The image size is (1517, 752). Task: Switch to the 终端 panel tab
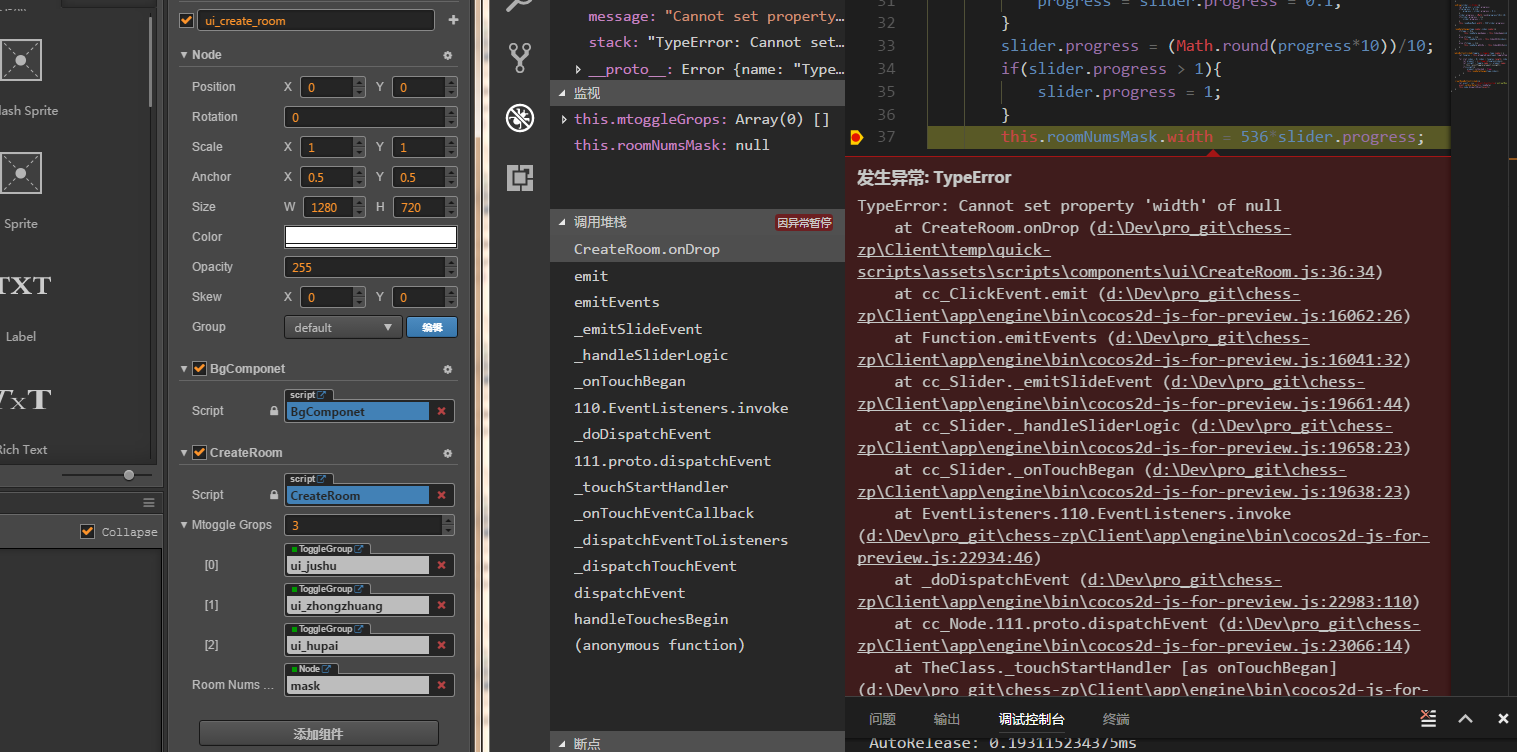pos(1116,719)
